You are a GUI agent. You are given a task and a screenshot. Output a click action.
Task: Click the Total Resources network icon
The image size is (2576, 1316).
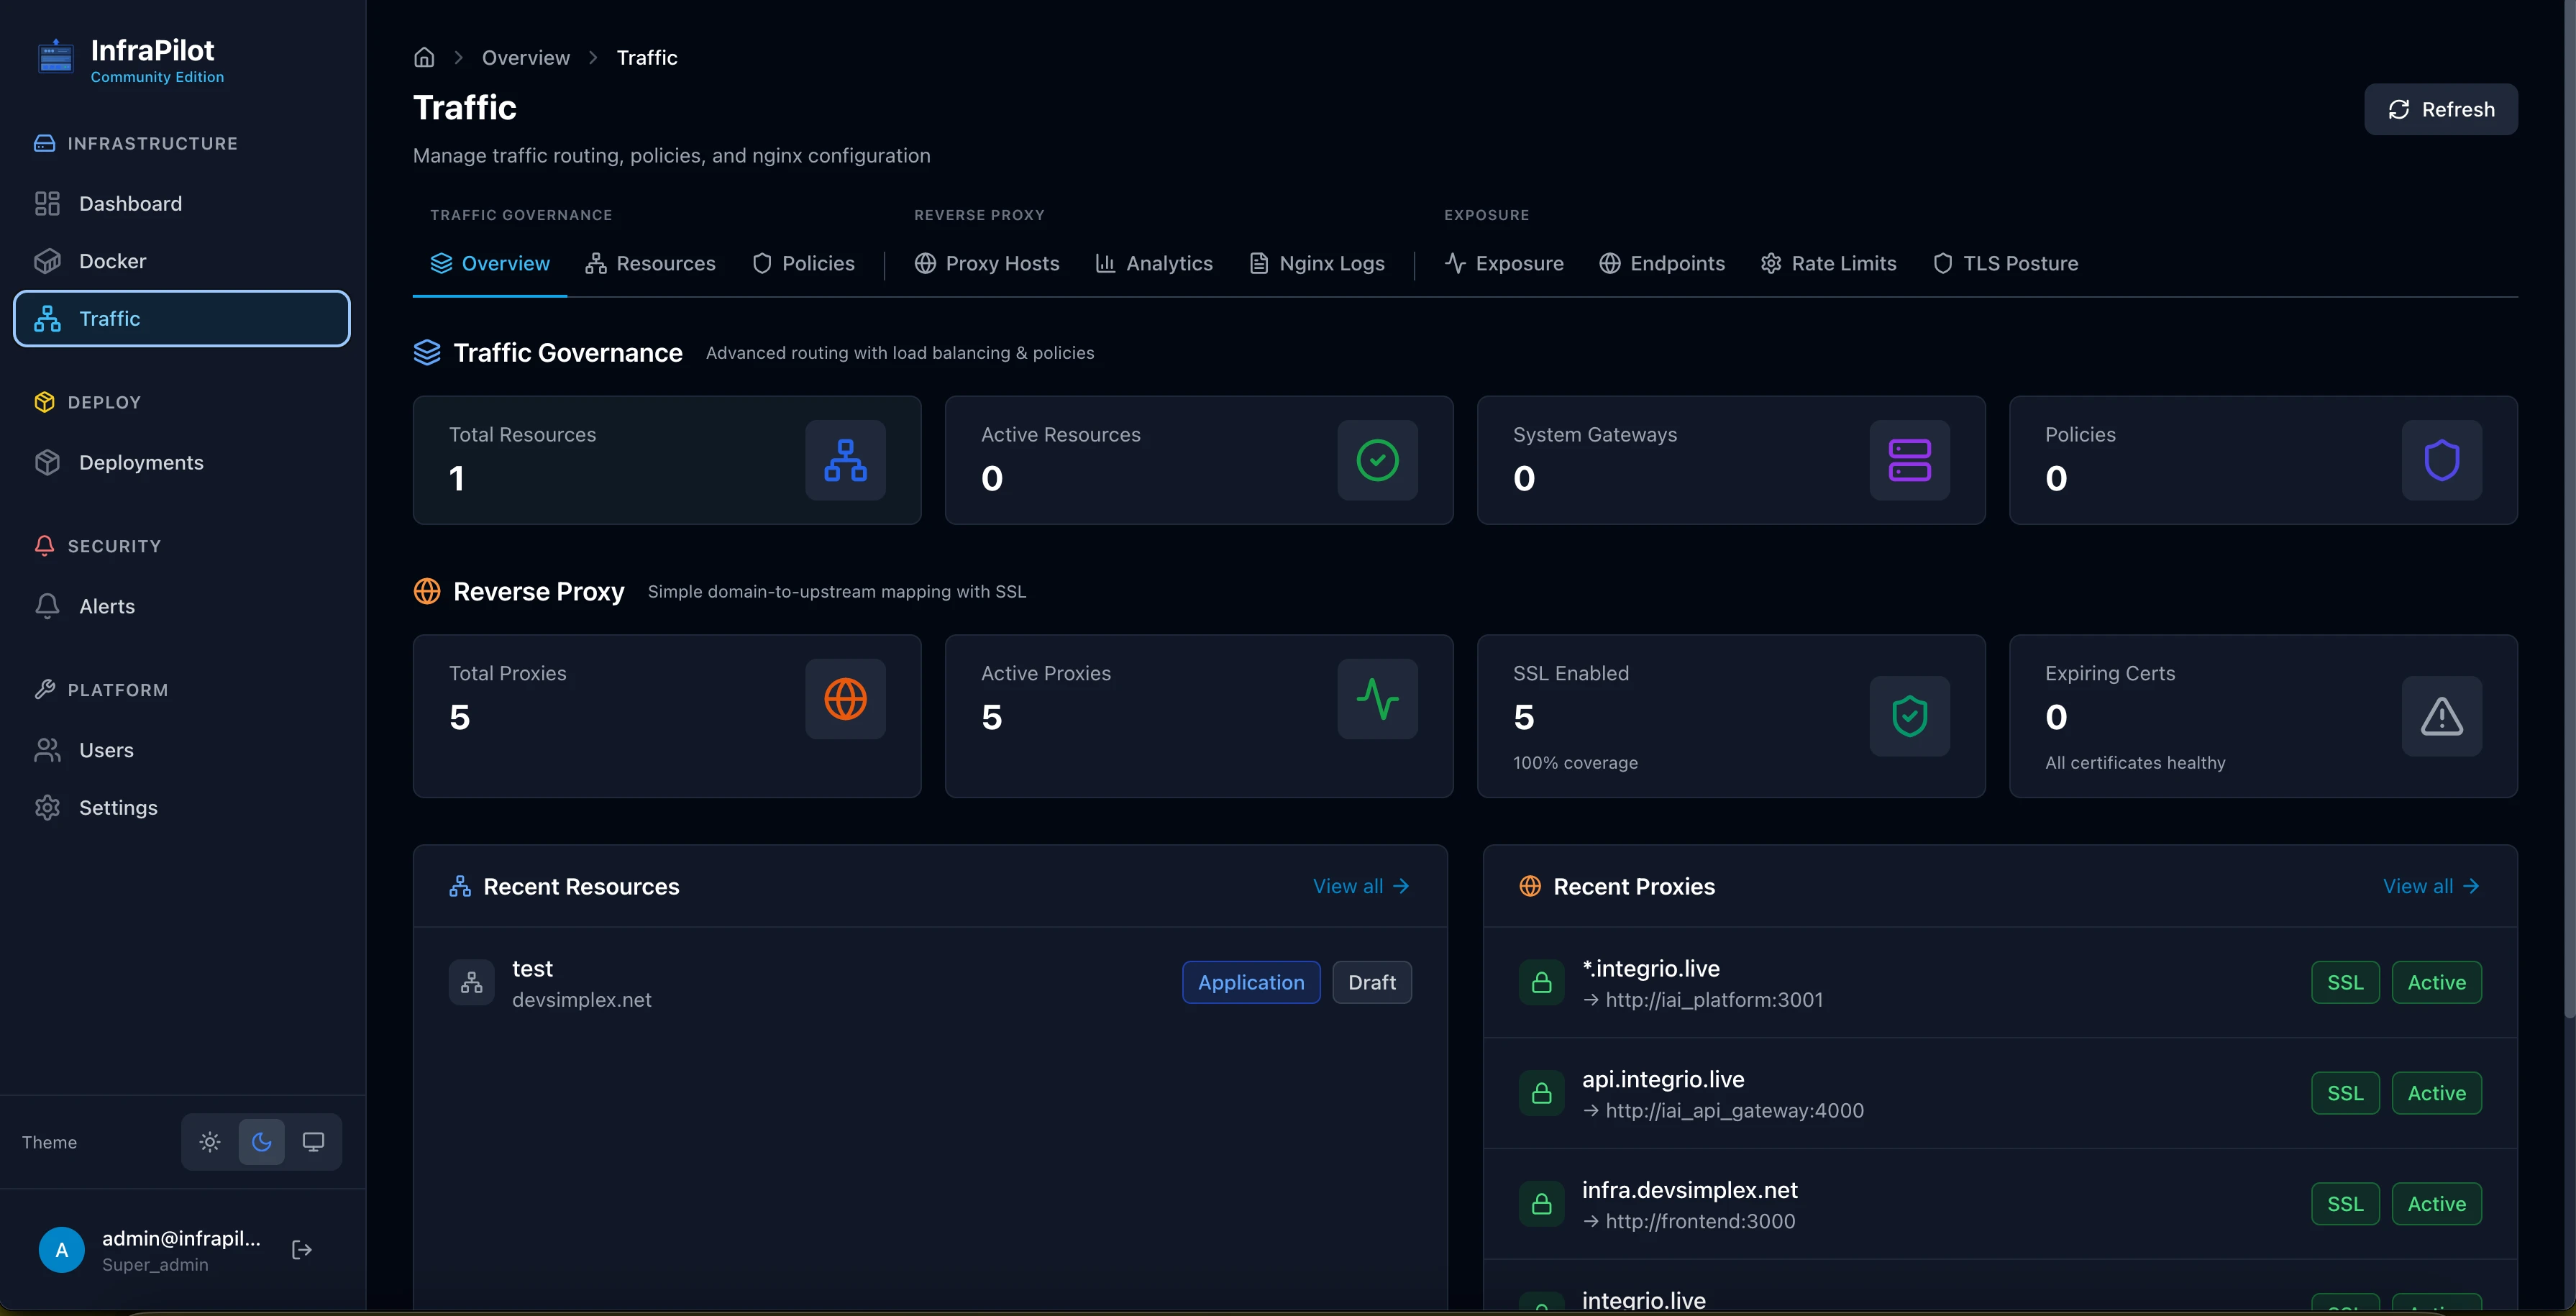click(845, 460)
